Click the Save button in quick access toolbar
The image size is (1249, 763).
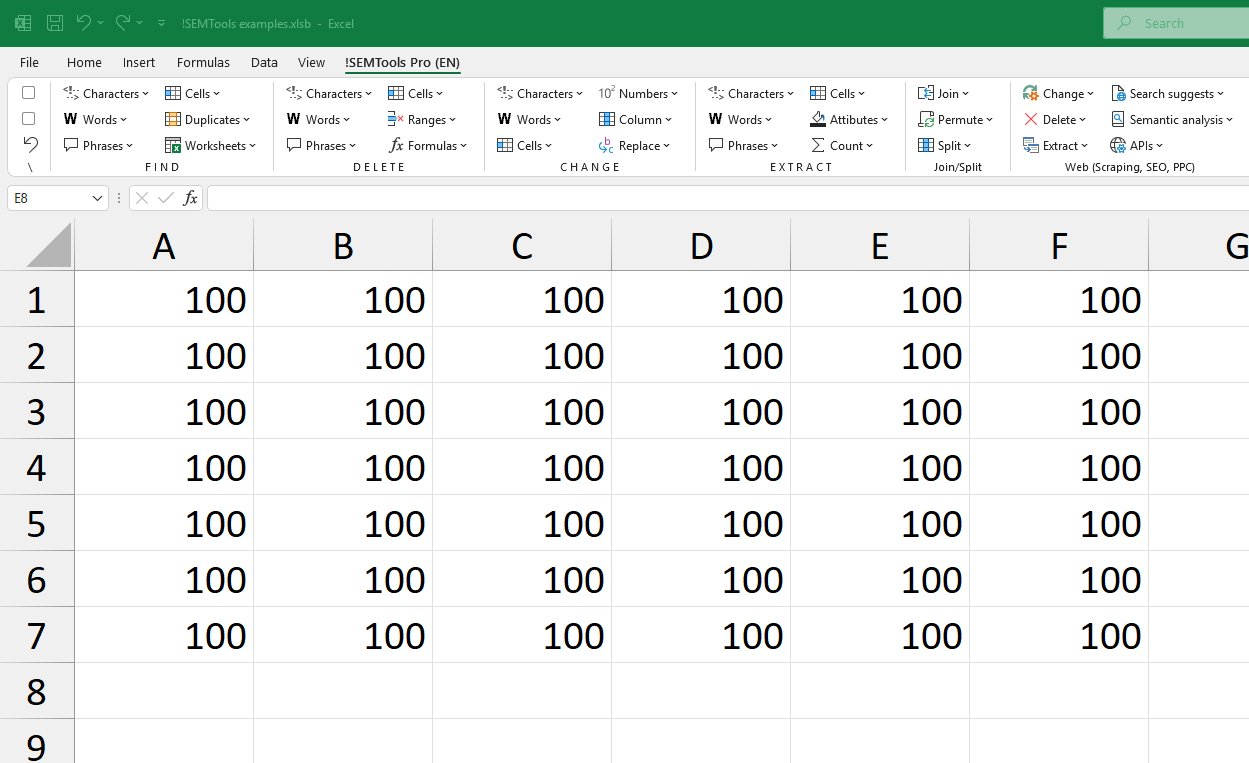pyautogui.click(x=54, y=23)
